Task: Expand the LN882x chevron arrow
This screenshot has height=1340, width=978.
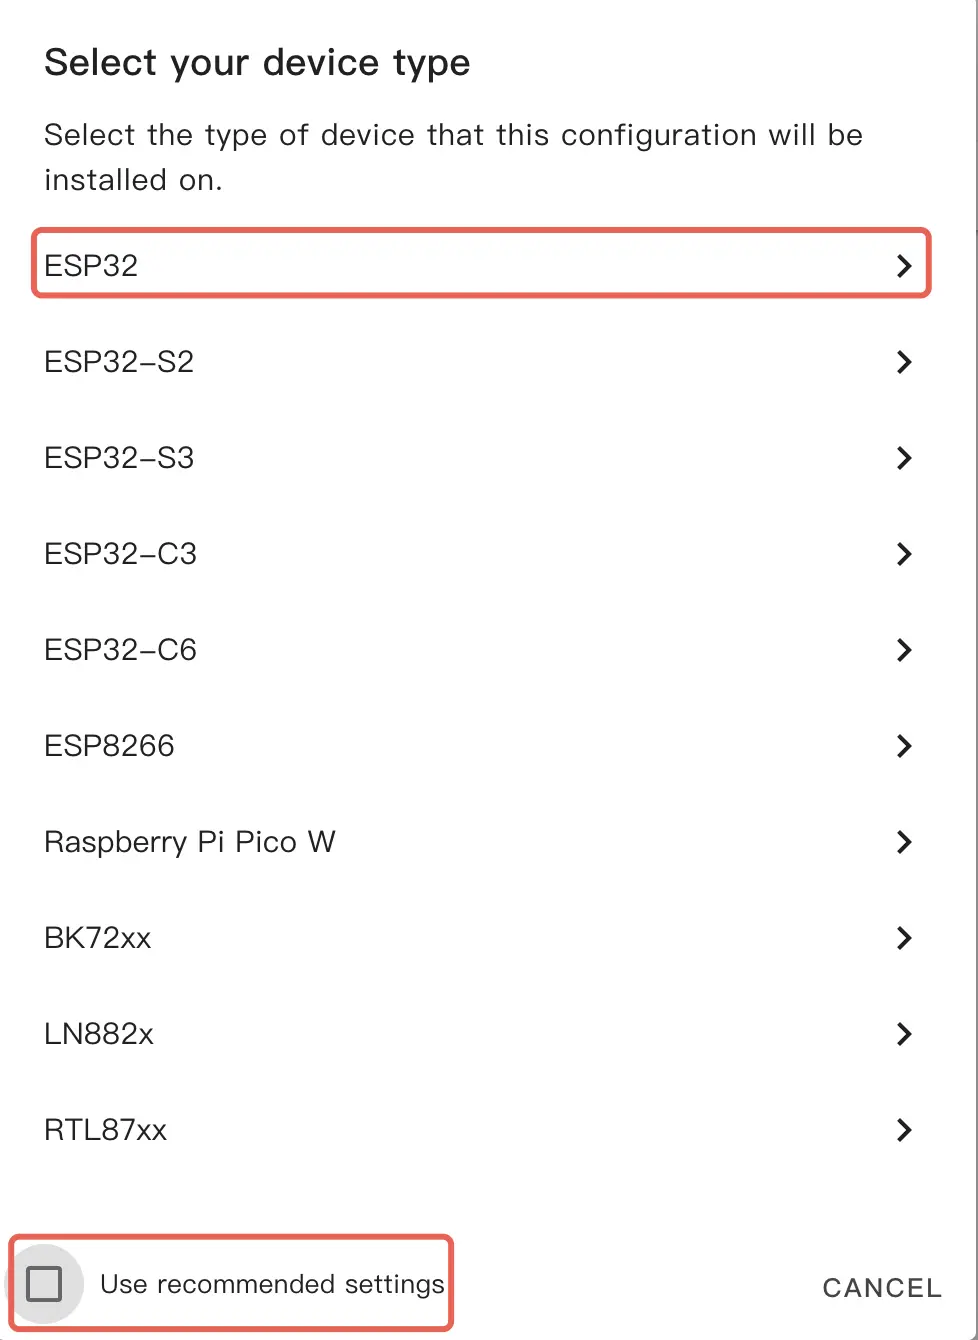Action: (904, 1034)
